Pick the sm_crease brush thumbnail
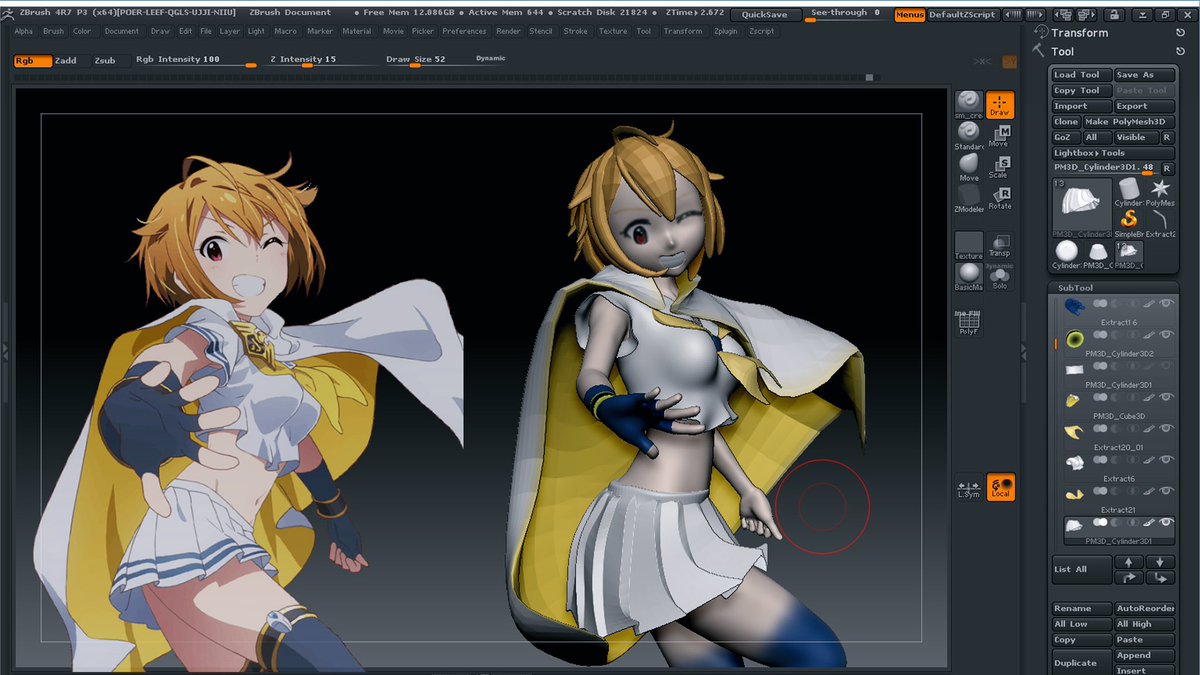1200x675 pixels. [x=969, y=105]
